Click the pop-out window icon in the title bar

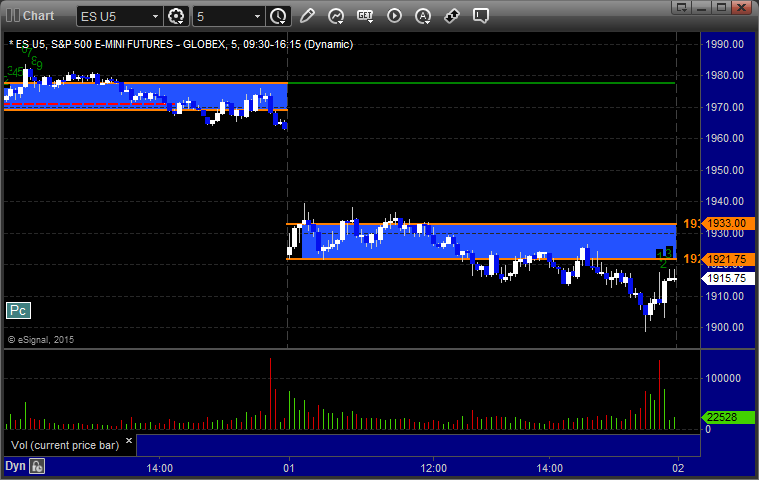682,7
